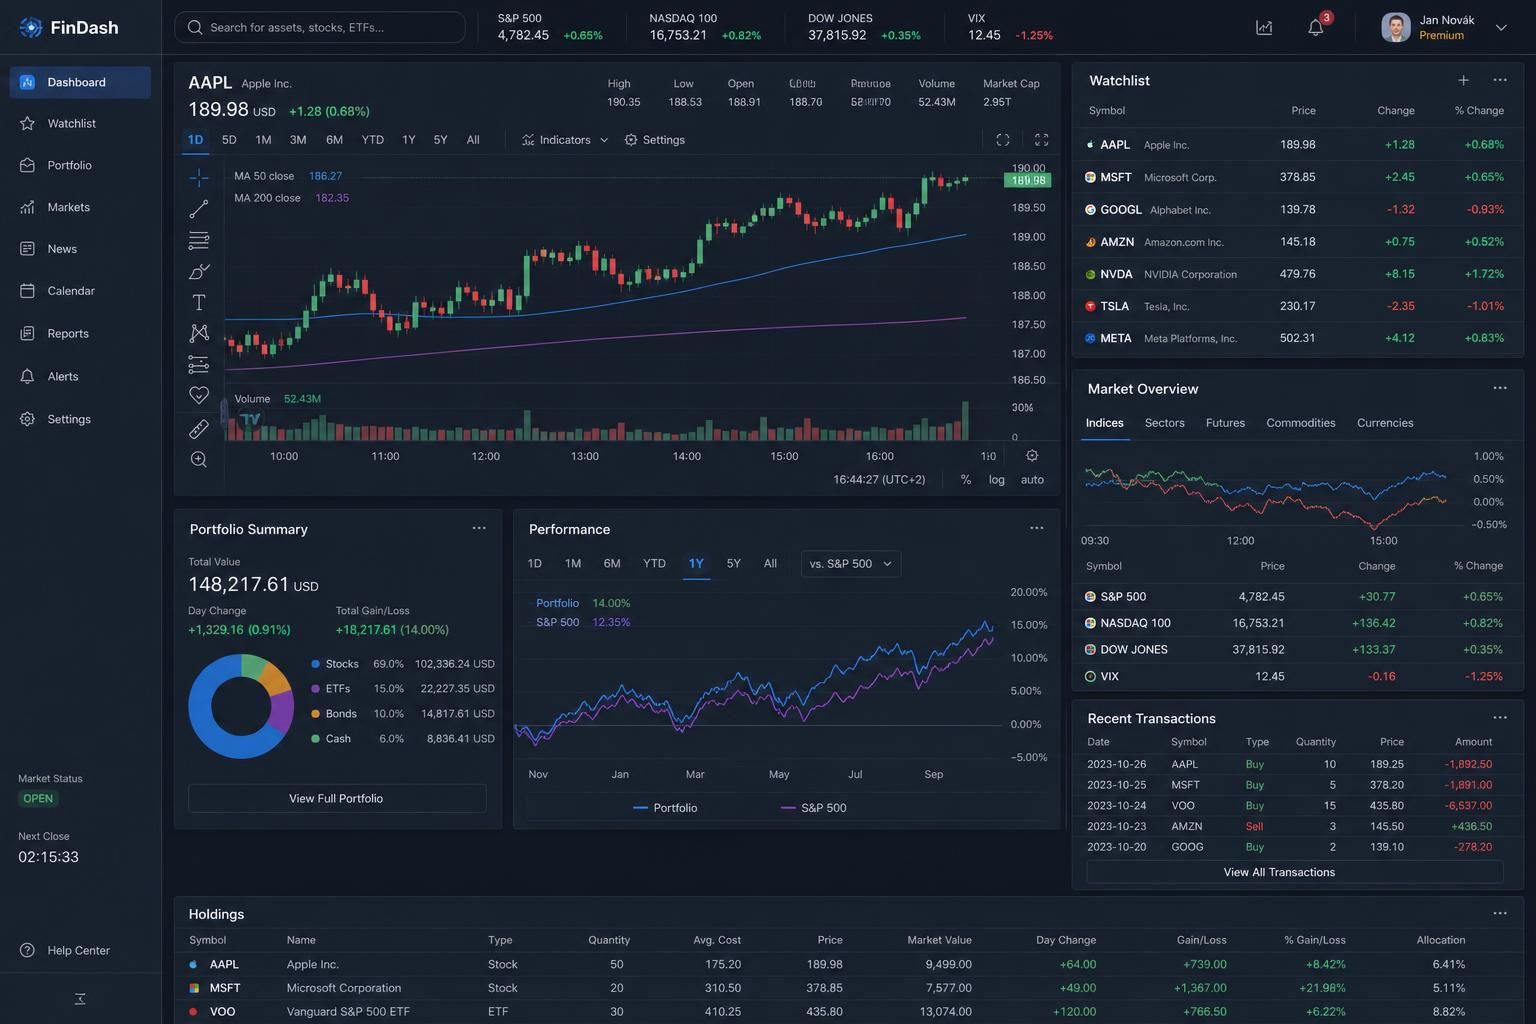Click the VOO symbol in the Holdings table
The image size is (1536, 1024).
tap(222, 1012)
